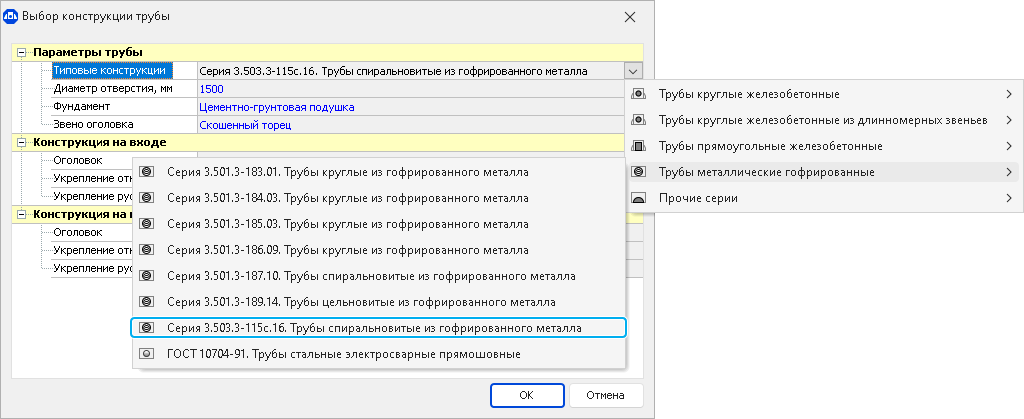This screenshot has width=1024, height=419.
Task: Open Трубы круглые железобетонные из длинномерных звеньев
Action: [822, 121]
